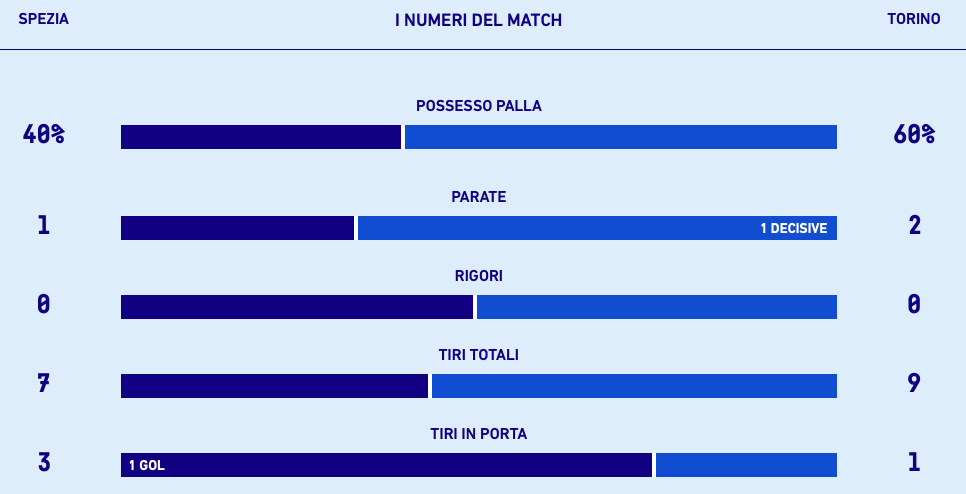The width and height of the screenshot is (966, 494).
Task: Click the SPEZIA team label
Action: point(43,19)
